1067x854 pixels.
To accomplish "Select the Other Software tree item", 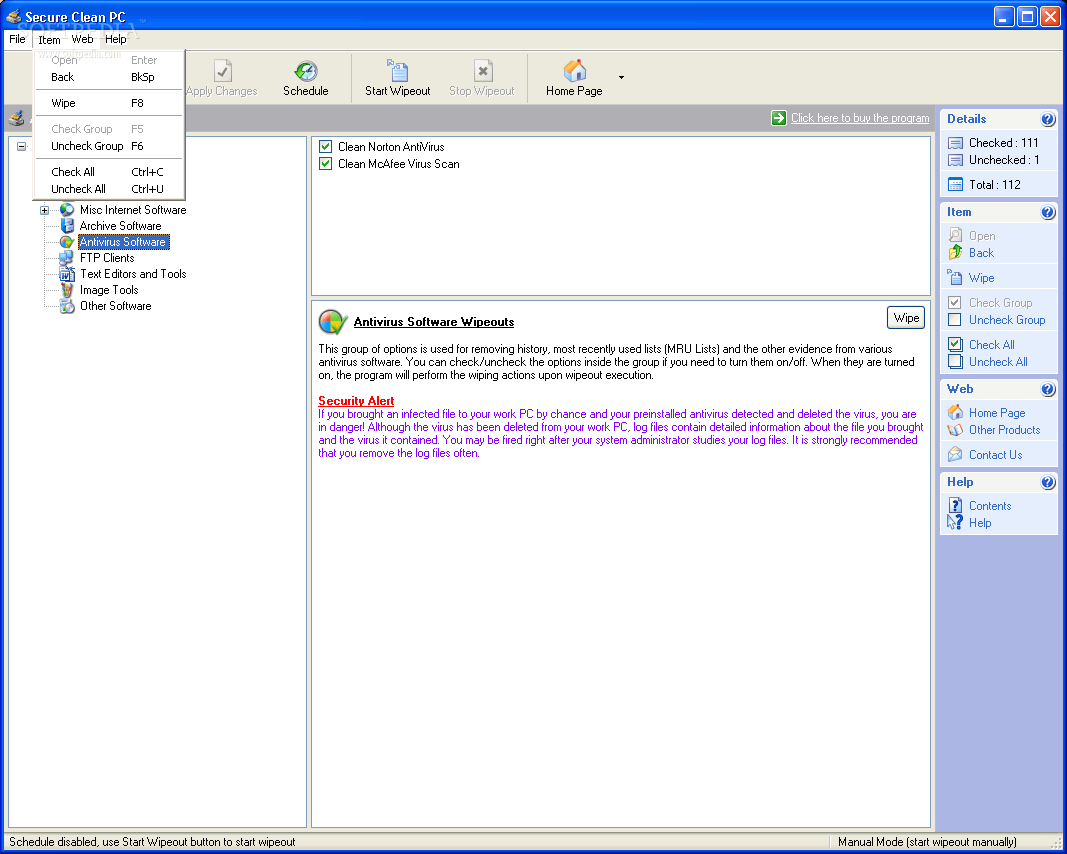I will tap(116, 306).
